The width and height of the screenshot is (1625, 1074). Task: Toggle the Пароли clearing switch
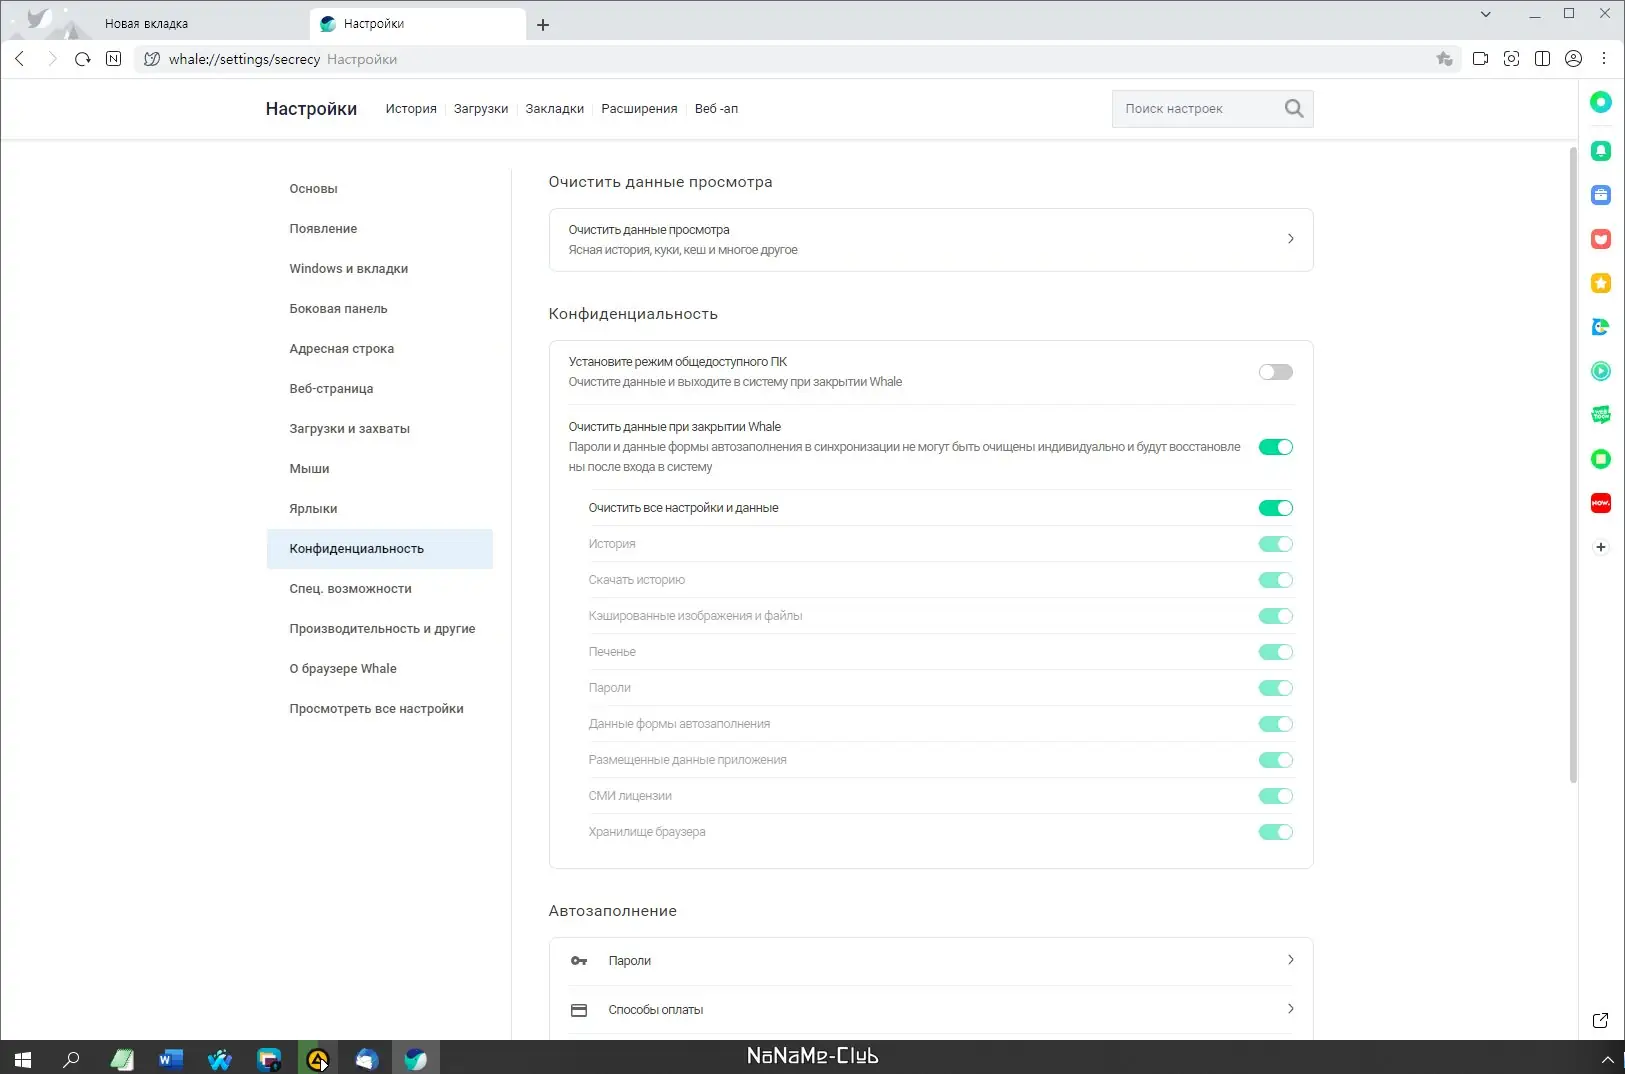pos(1276,688)
